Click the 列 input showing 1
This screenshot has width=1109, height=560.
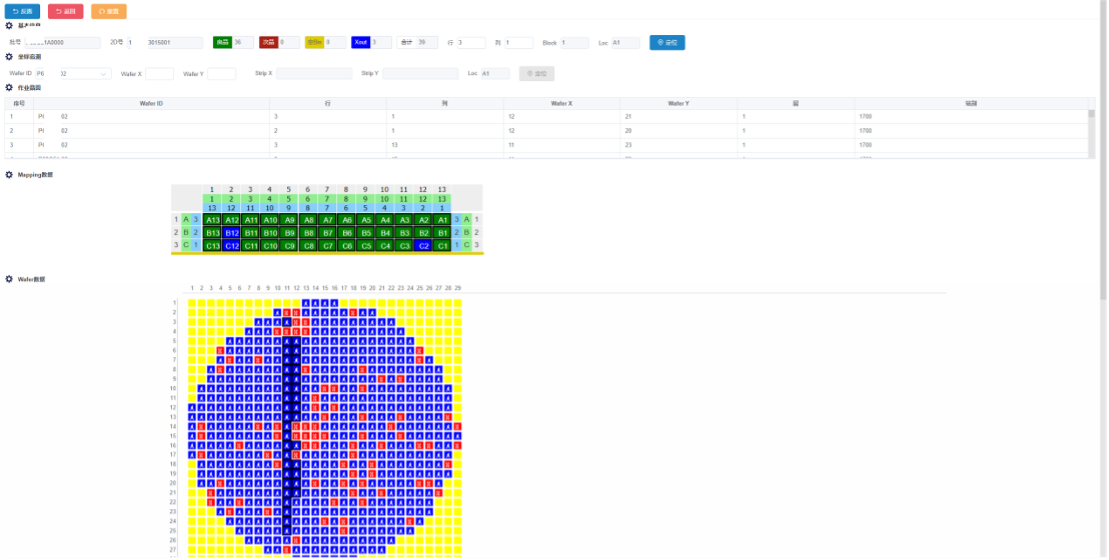(518, 42)
